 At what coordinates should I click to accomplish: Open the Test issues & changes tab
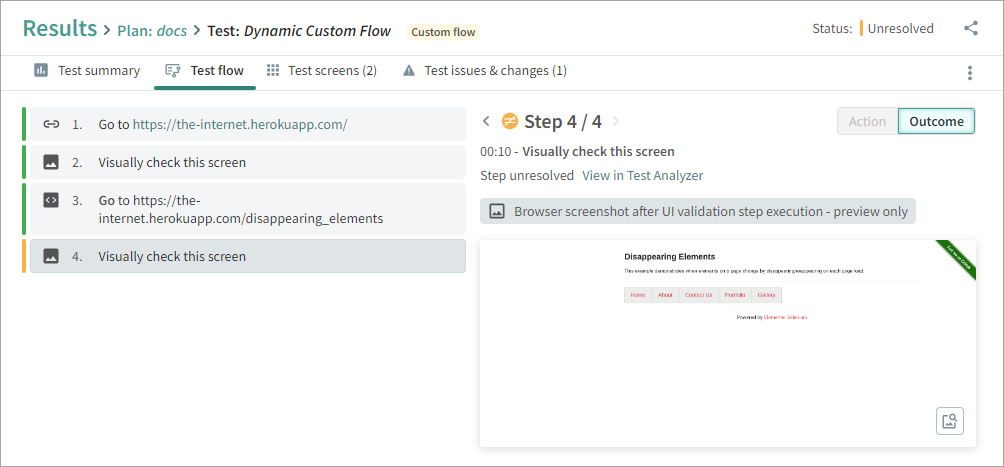pyautogui.click(x=495, y=71)
